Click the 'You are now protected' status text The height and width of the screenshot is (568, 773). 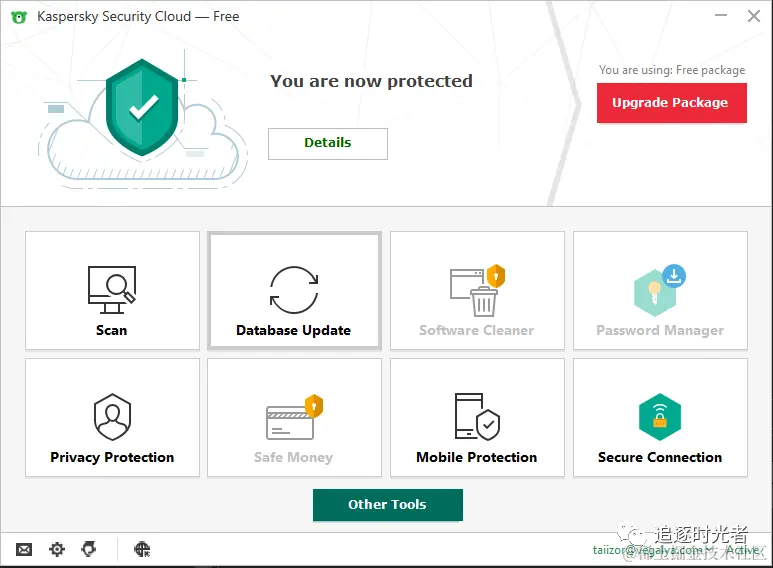click(371, 81)
